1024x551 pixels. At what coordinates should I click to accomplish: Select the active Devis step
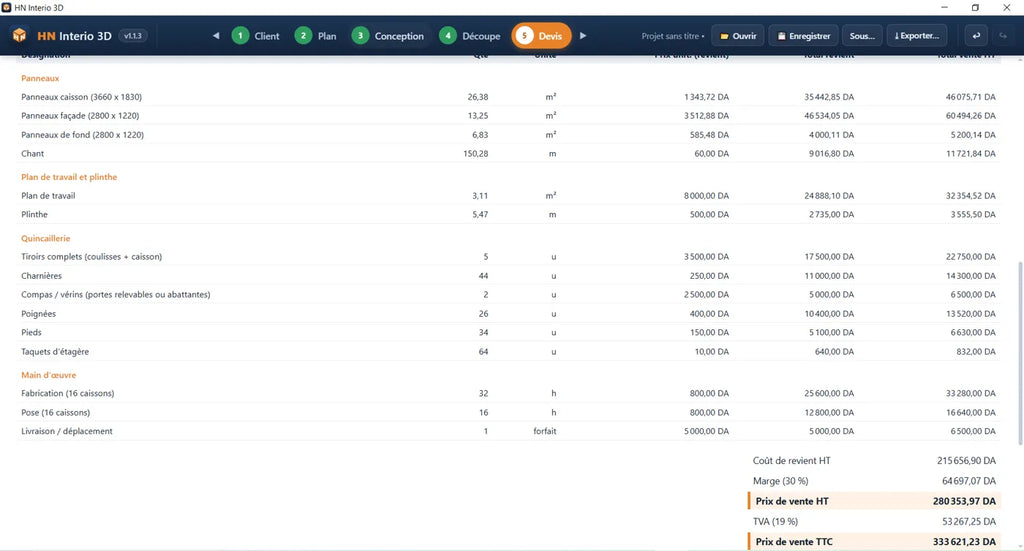(x=541, y=36)
